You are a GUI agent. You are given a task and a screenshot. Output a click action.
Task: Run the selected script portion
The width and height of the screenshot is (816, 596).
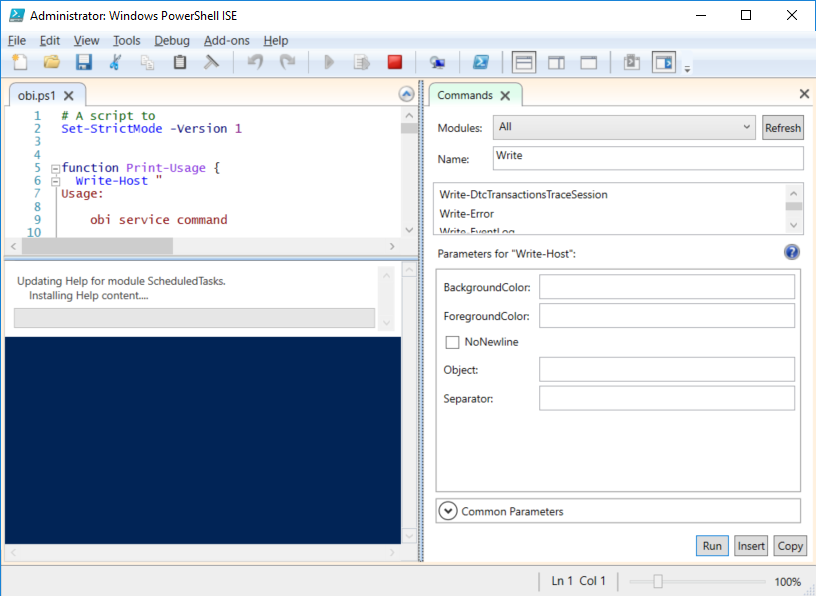coord(362,61)
